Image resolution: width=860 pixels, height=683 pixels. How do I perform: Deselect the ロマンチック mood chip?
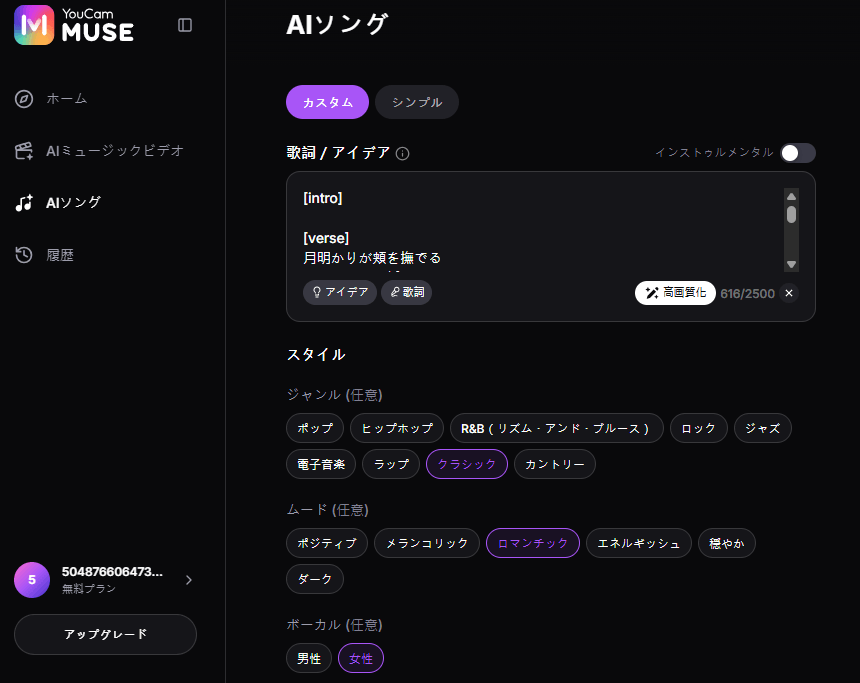point(533,543)
